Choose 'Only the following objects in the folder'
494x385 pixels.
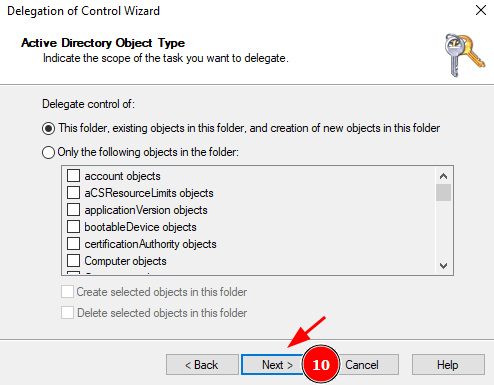click(x=48, y=152)
